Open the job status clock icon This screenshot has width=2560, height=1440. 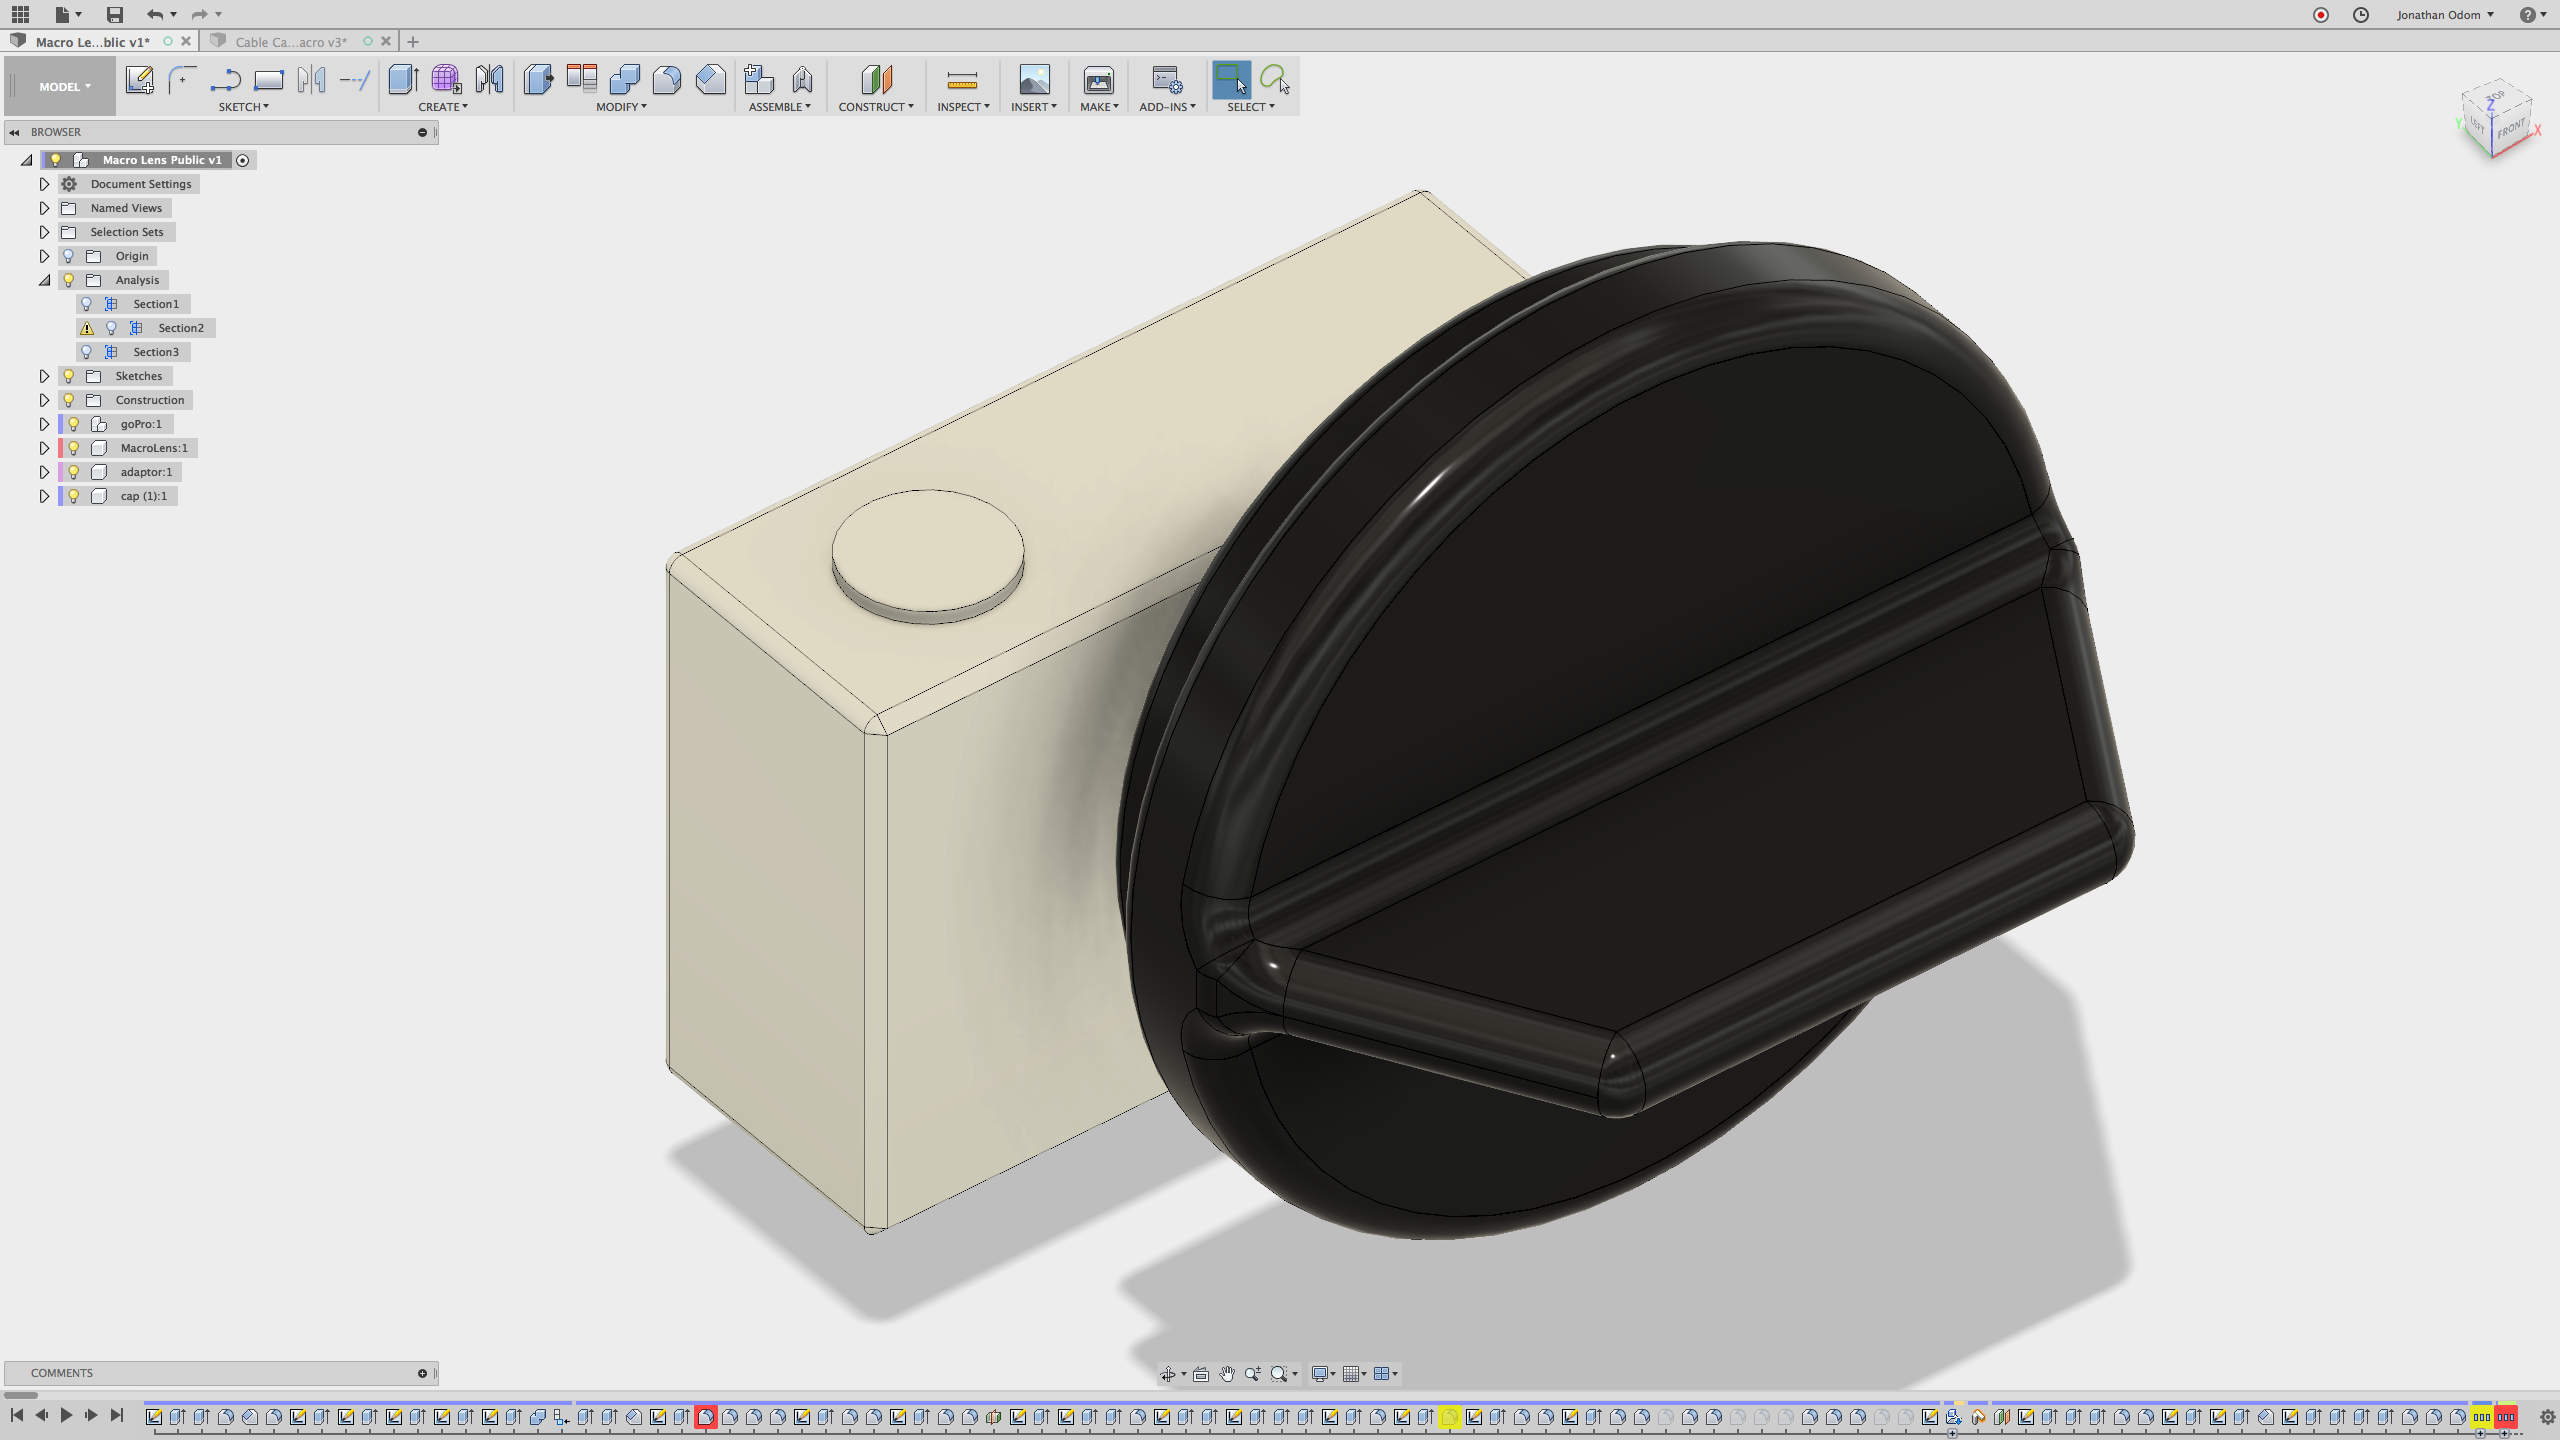point(2361,14)
